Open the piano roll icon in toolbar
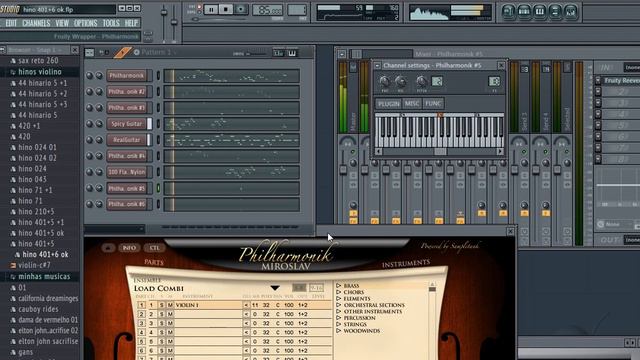 (539, 11)
